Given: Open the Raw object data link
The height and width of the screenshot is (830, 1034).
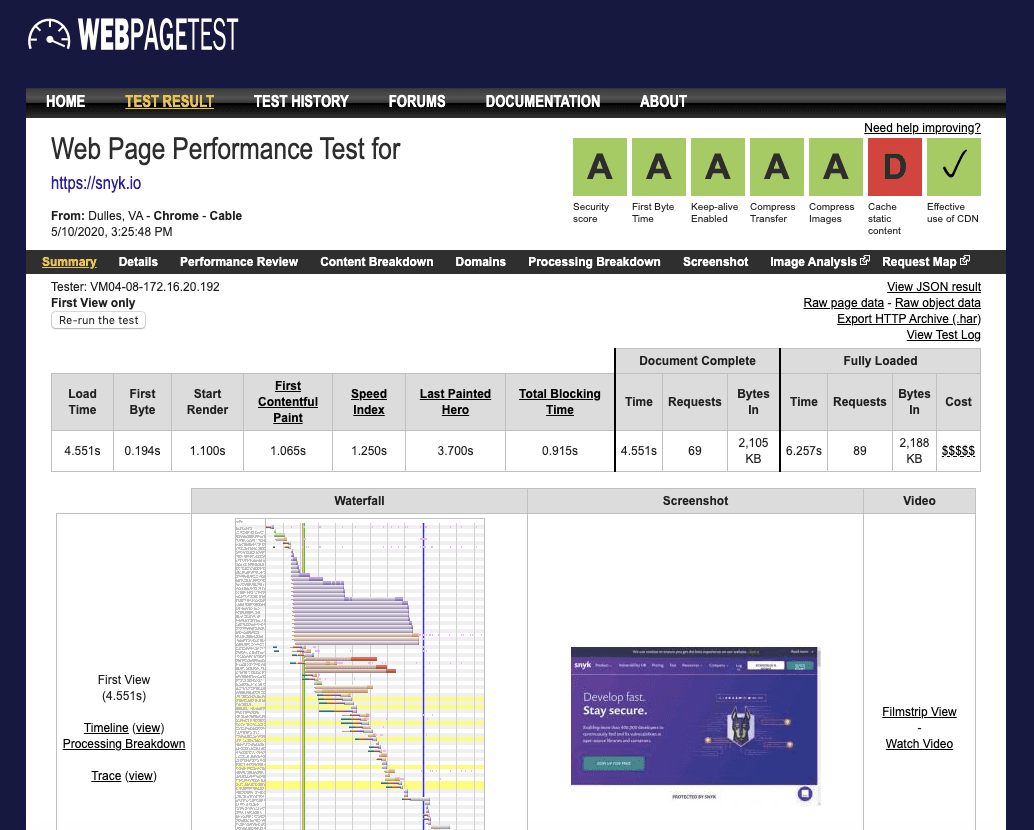Looking at the screenshot, I should [x=937, y=303].
